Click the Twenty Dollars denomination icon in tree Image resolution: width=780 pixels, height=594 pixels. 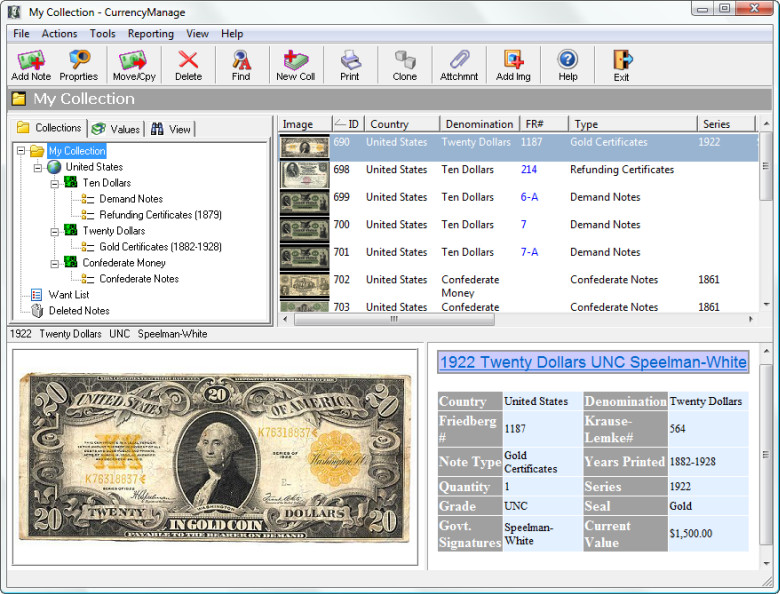(x=71, y=230)
